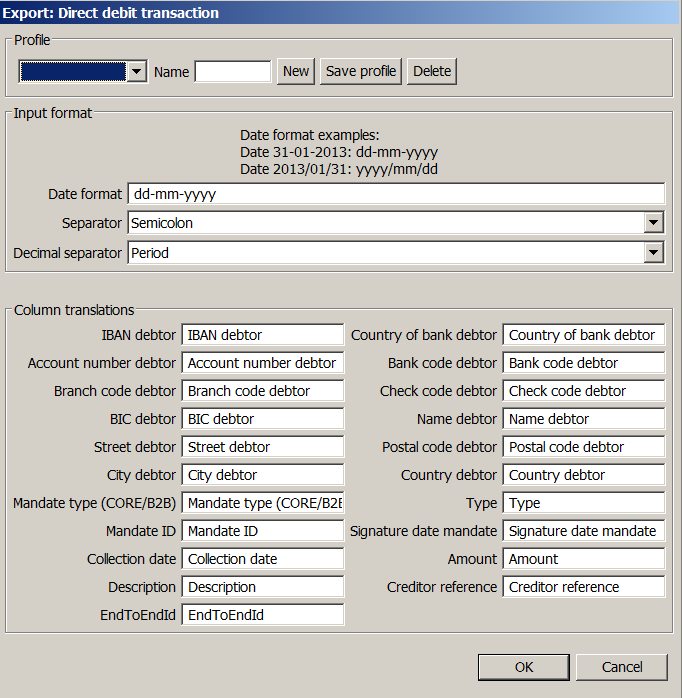The image size is (682, 698).
Task: Click the 'Input format' group label
Action: pyautogui.click(x=53, y=113)
